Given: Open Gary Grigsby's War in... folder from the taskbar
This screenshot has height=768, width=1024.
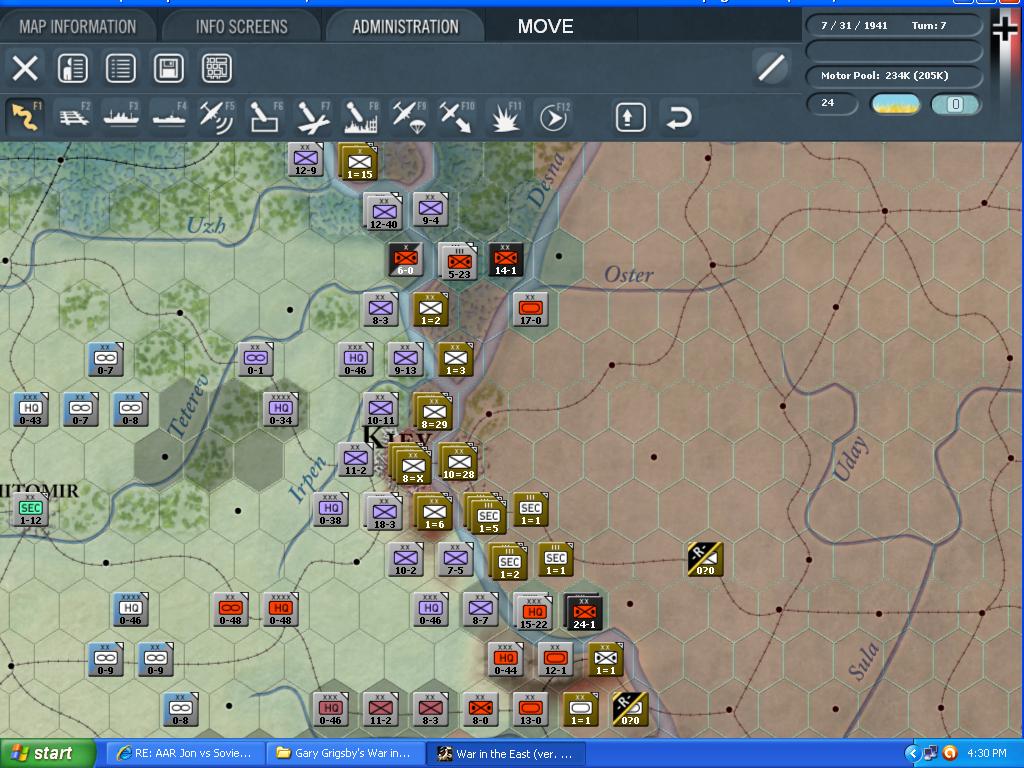Looking at the screenshot, I should click(345, 754).
